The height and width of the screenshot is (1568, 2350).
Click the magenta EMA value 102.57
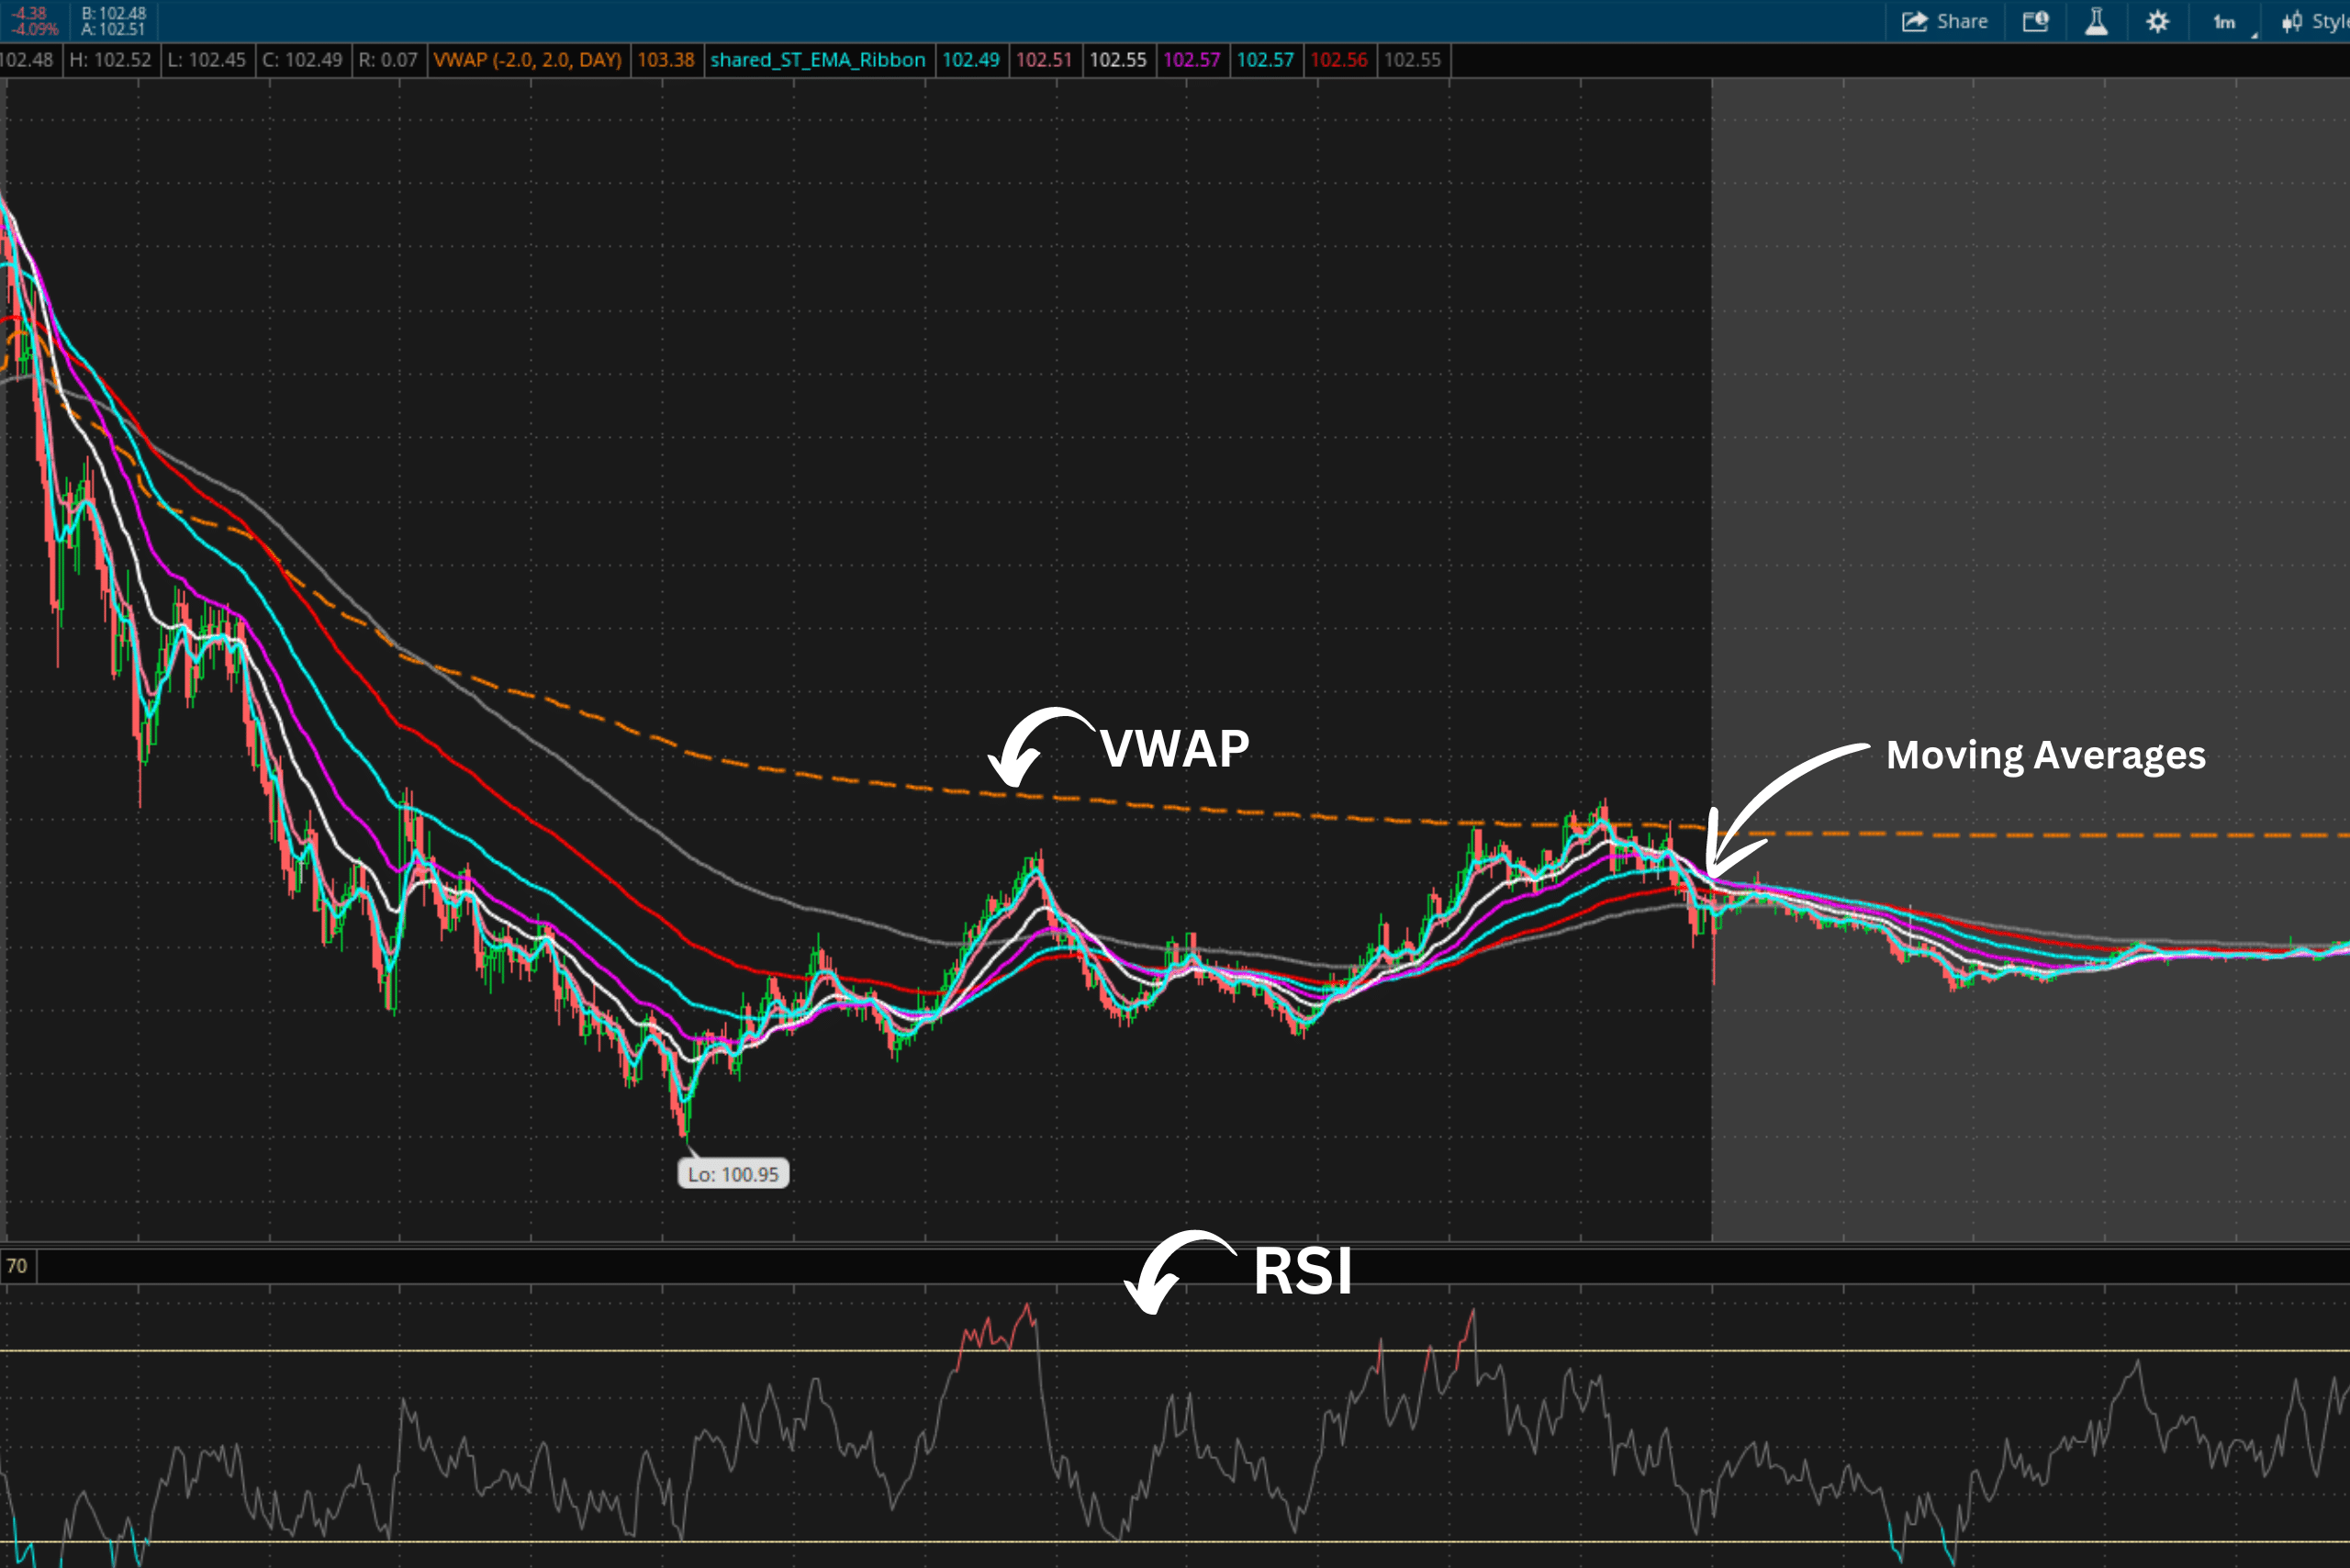click(x=1191, y=60)
